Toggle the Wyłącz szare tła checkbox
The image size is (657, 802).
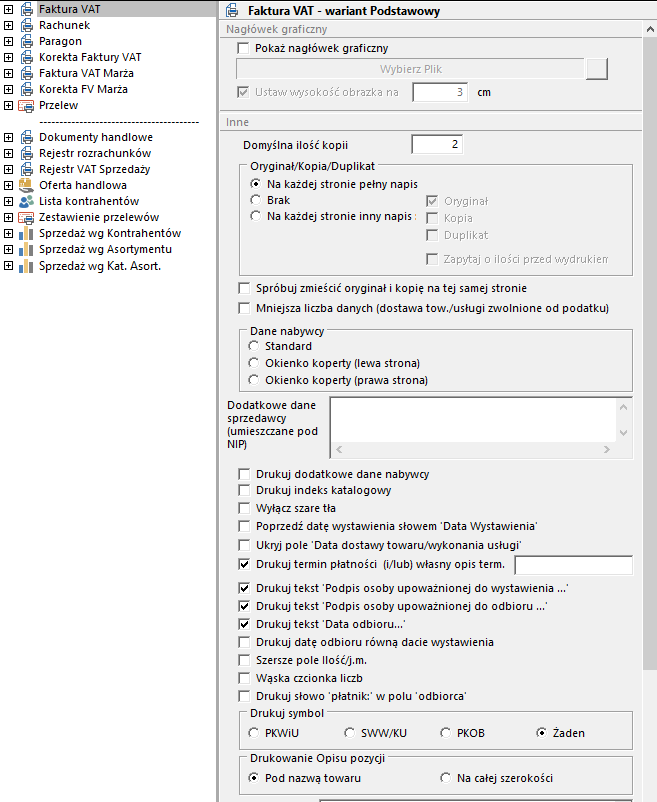pyautogui.click(x=245, y=508)
